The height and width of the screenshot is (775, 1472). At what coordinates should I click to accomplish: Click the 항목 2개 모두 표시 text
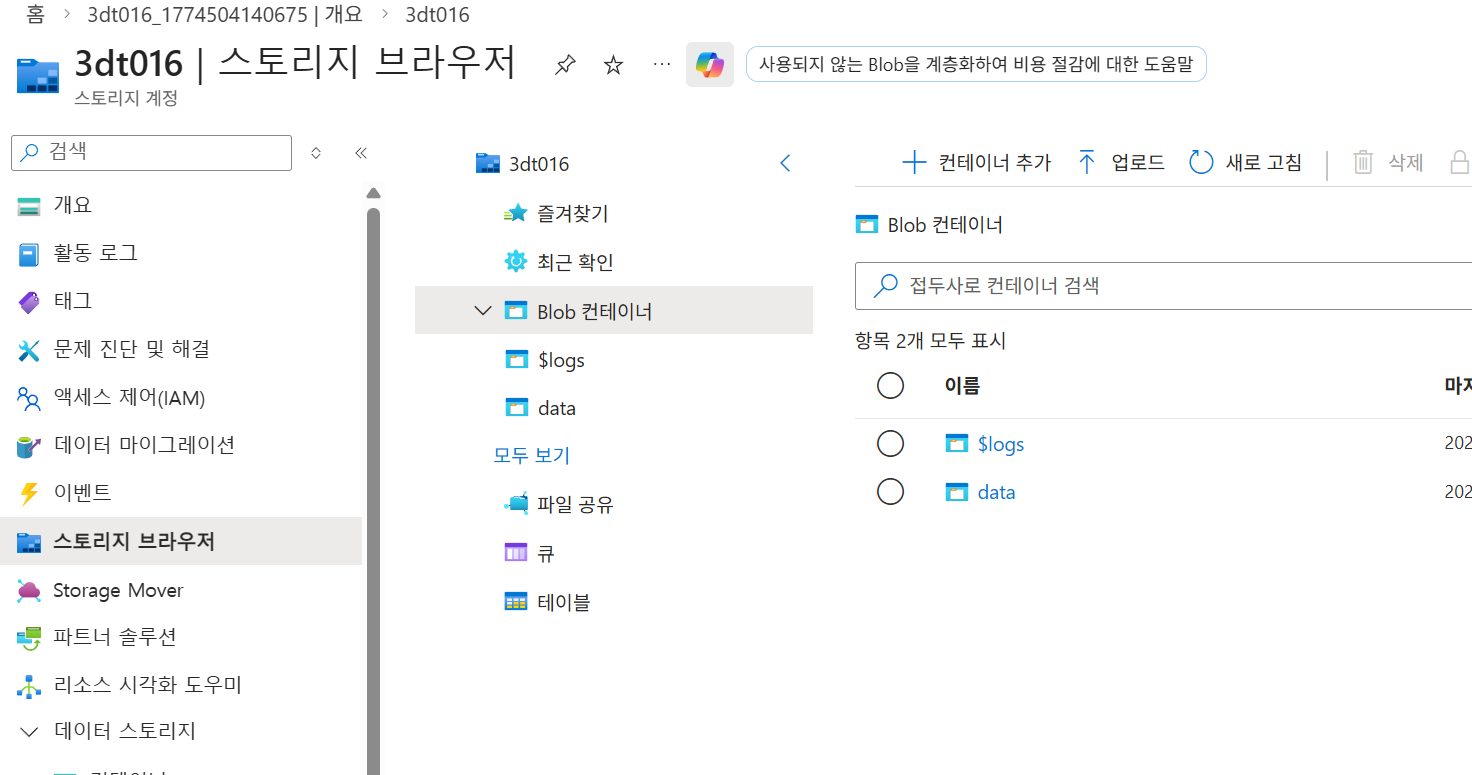931,341
